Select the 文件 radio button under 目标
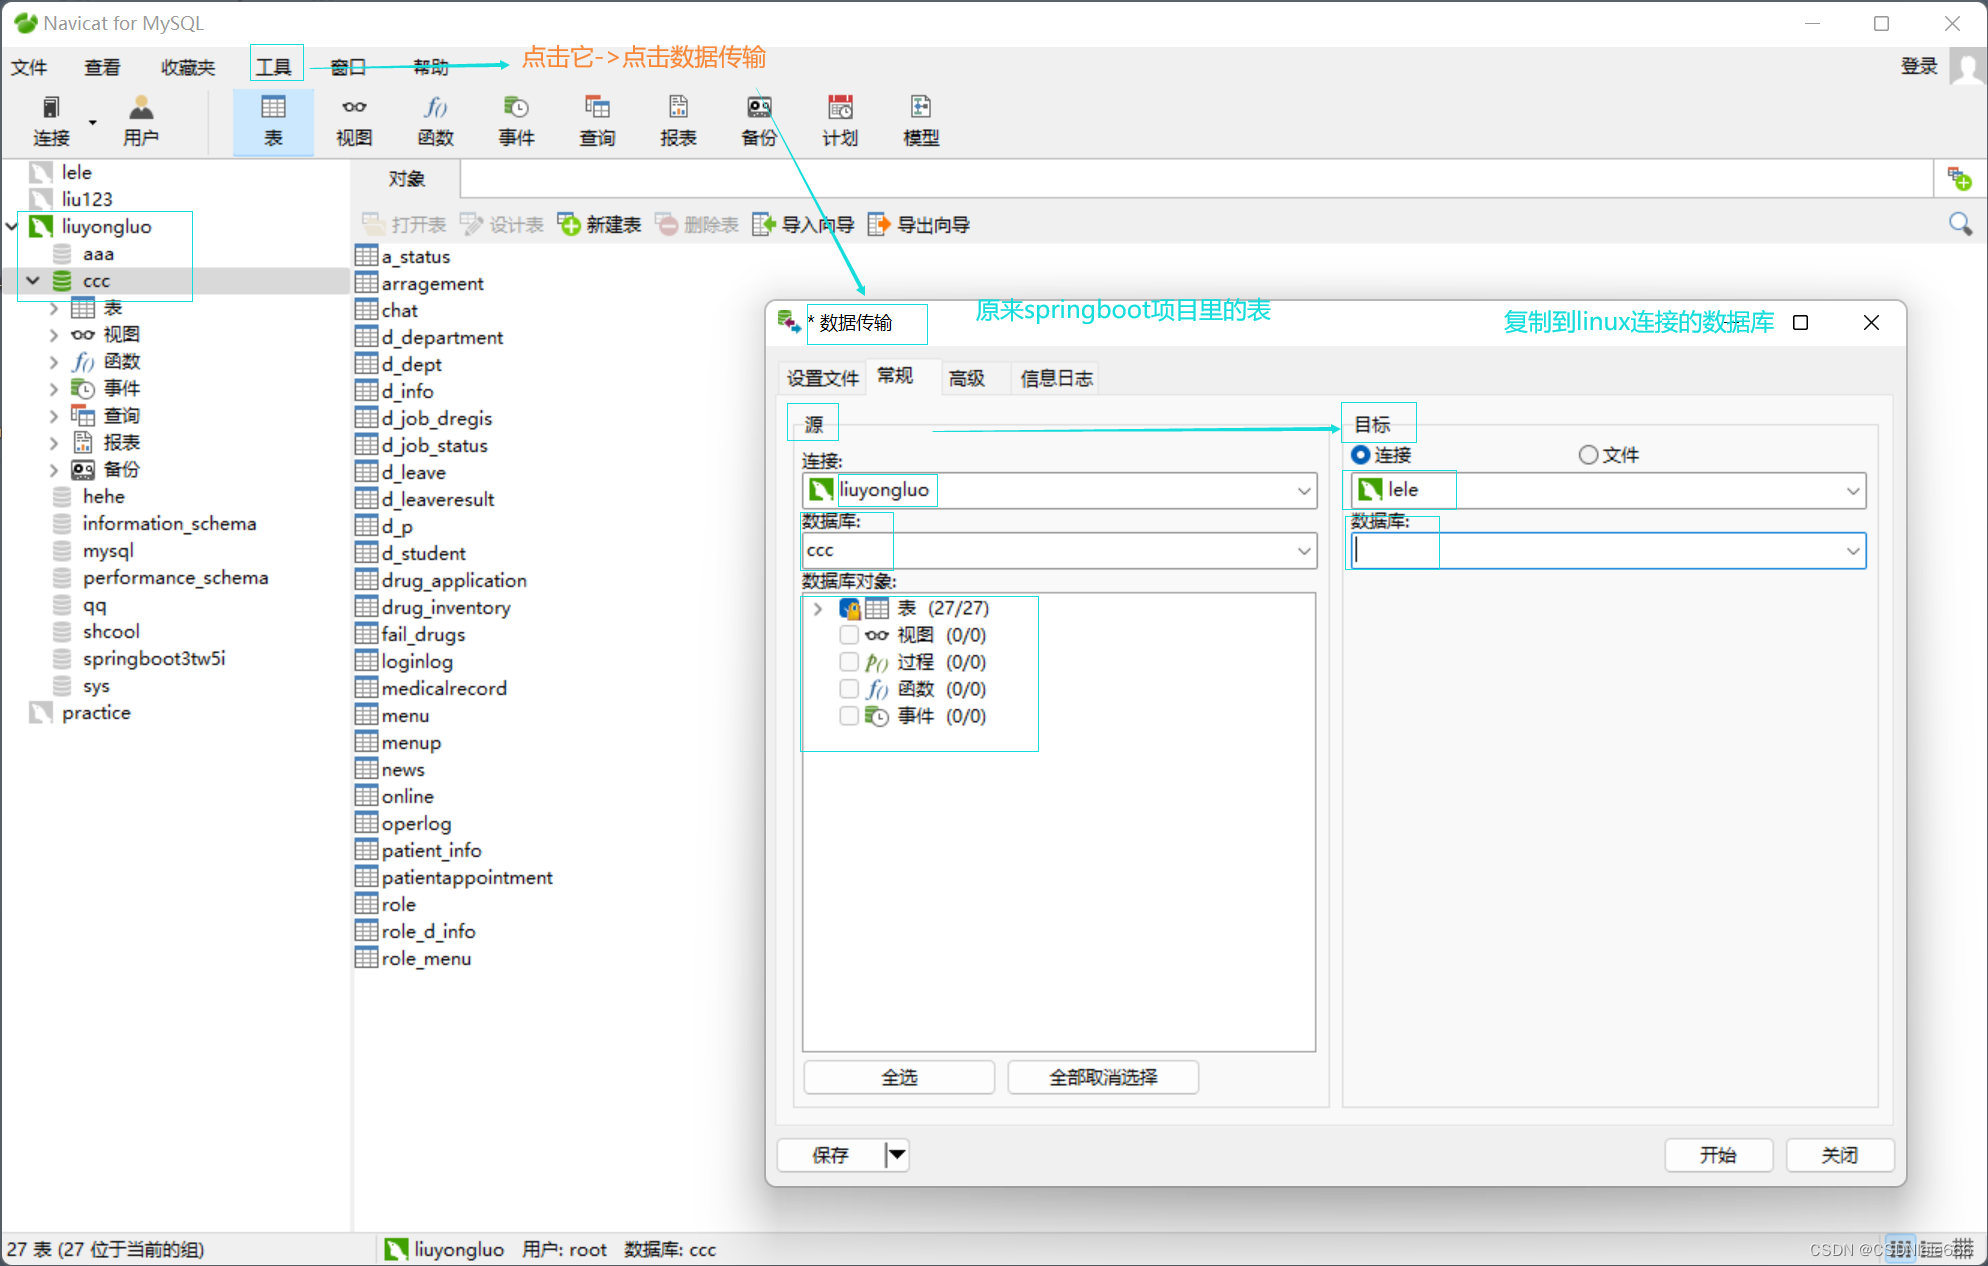 pyautogui.click(x=1588, y=454)
